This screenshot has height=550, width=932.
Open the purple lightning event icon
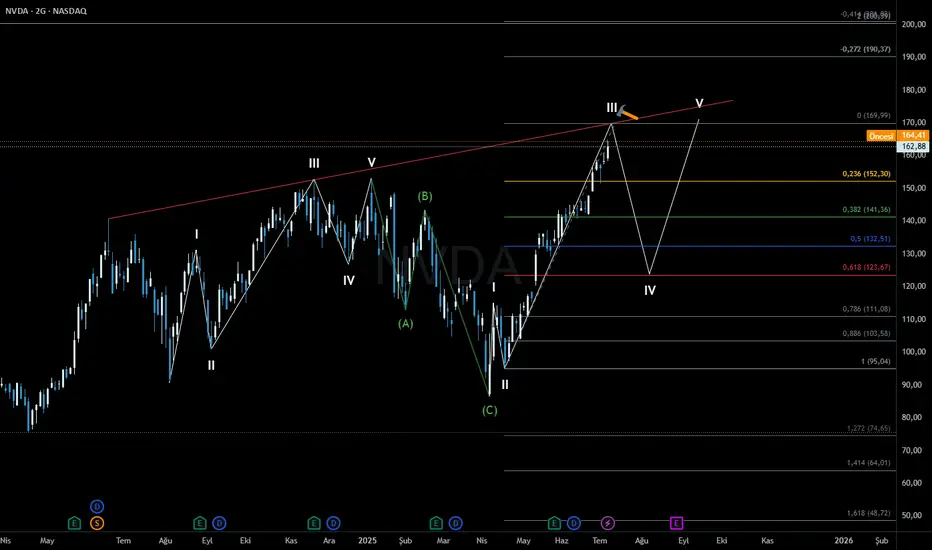(x=607, y=523)
